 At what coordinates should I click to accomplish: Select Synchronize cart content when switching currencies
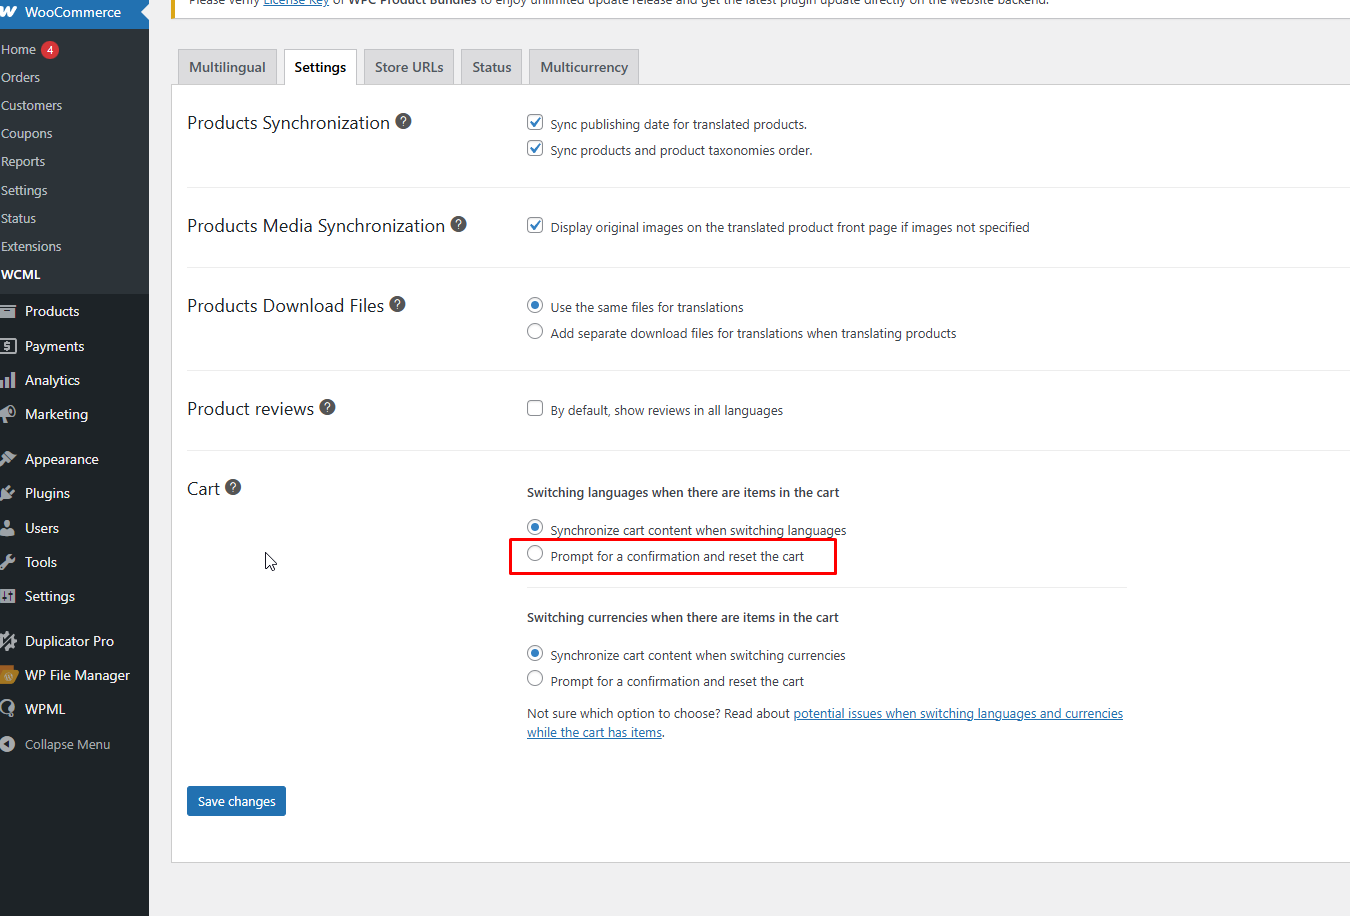535,653
